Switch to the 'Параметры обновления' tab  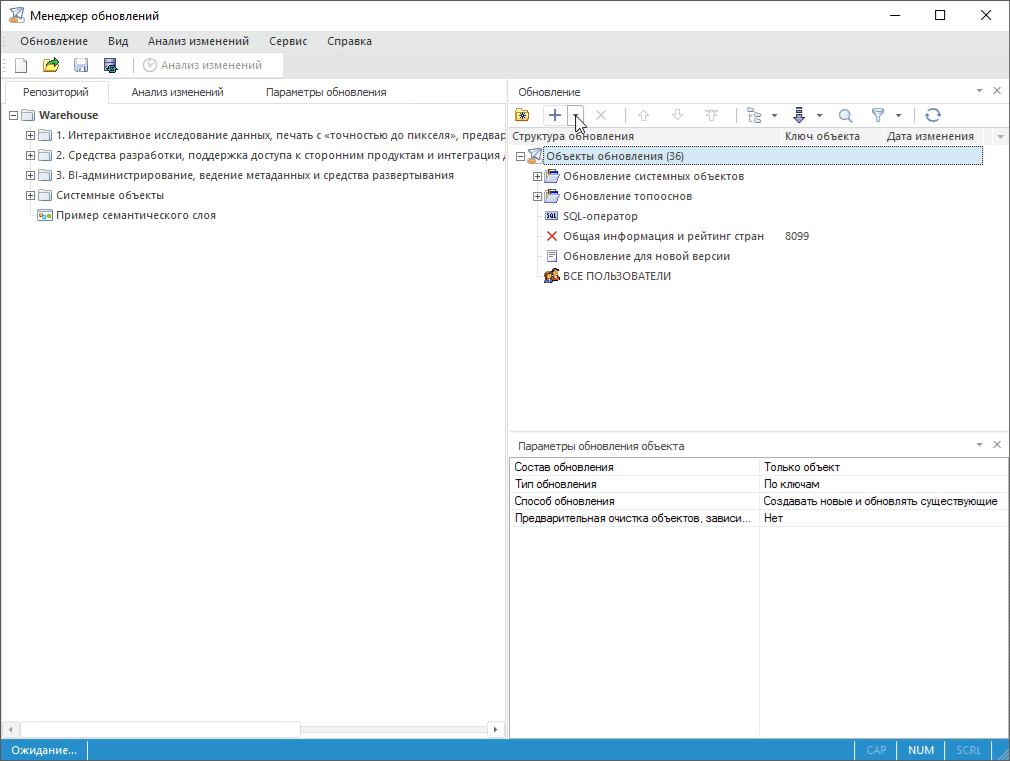coord(326,92)
